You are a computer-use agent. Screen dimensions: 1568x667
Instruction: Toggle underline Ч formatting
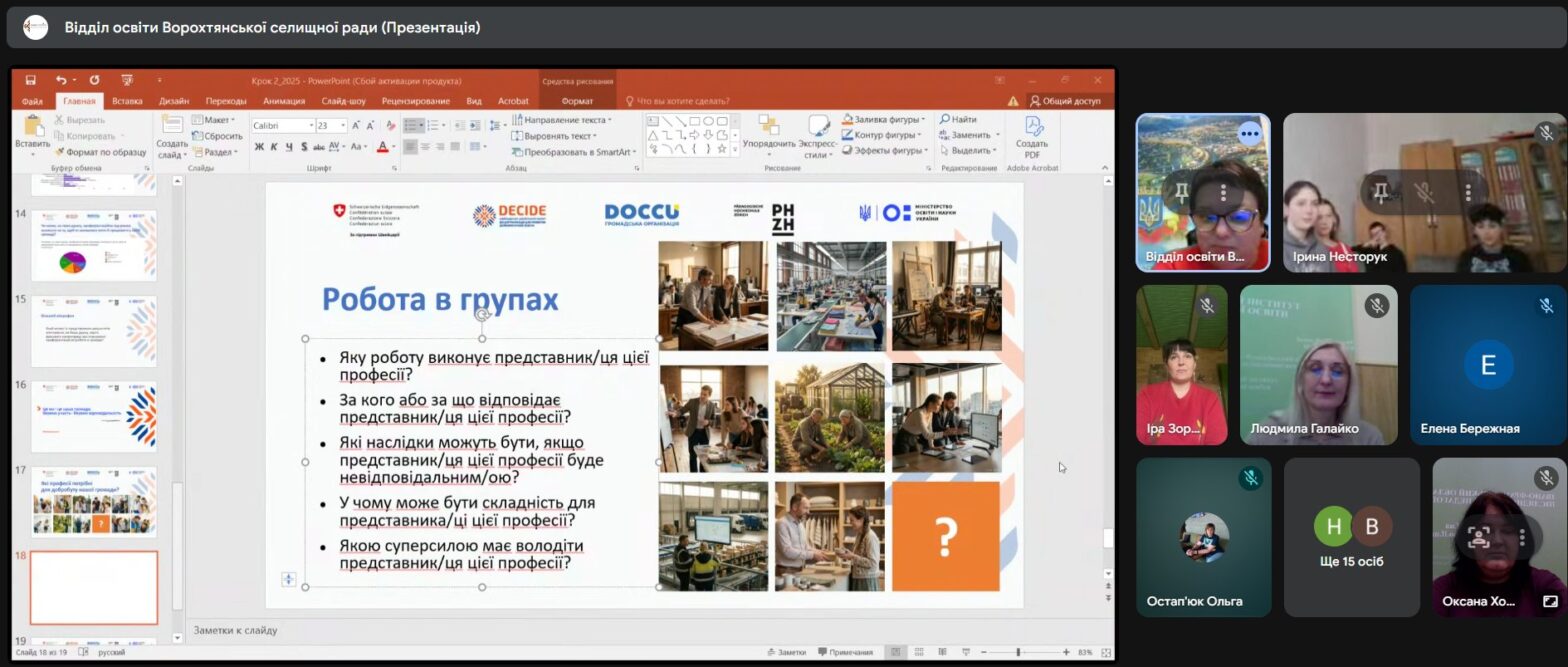[x=289, y=147]
